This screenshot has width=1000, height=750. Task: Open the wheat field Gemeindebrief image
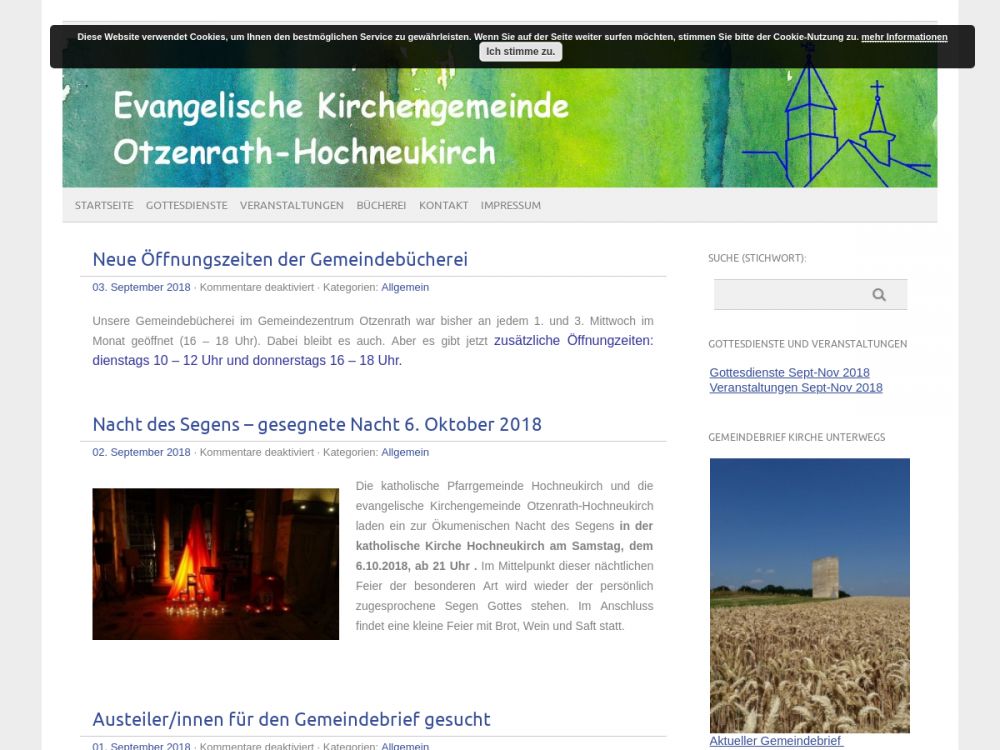pos(809,595)
